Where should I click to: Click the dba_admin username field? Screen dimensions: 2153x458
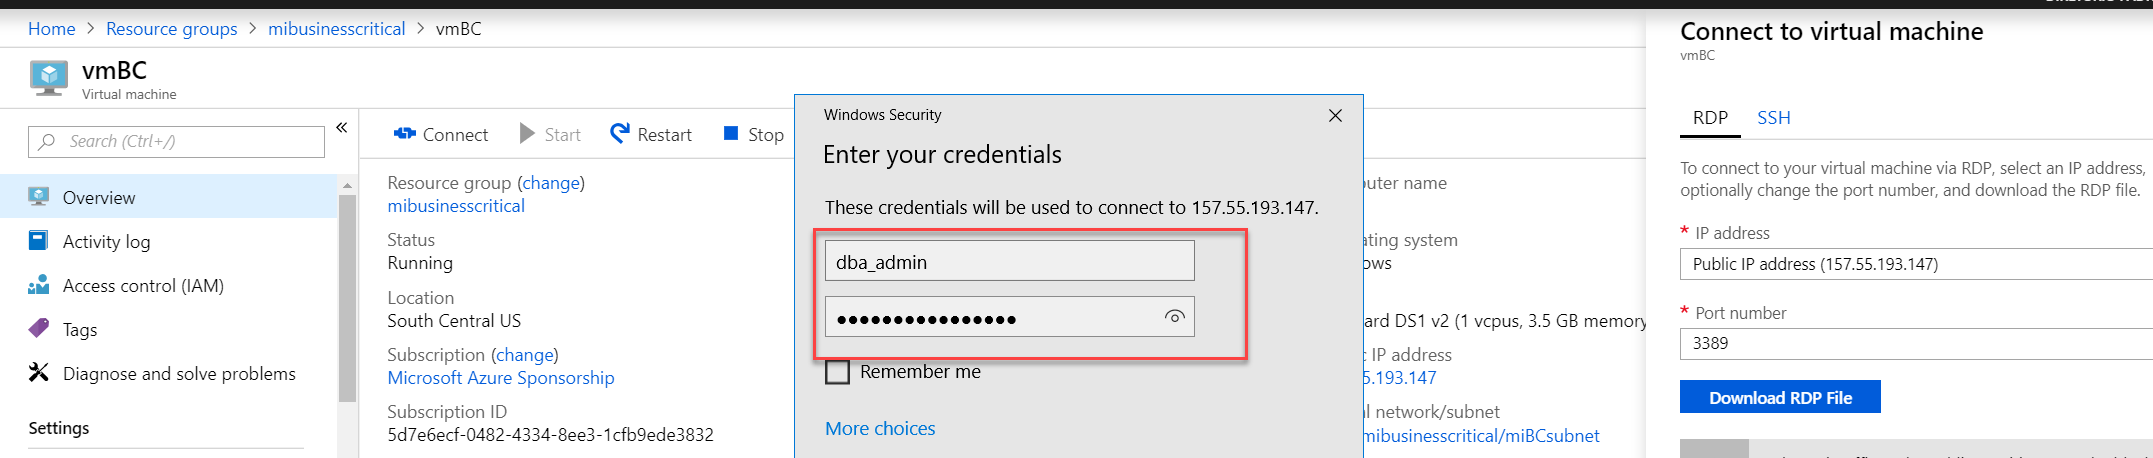(1009, 262)
